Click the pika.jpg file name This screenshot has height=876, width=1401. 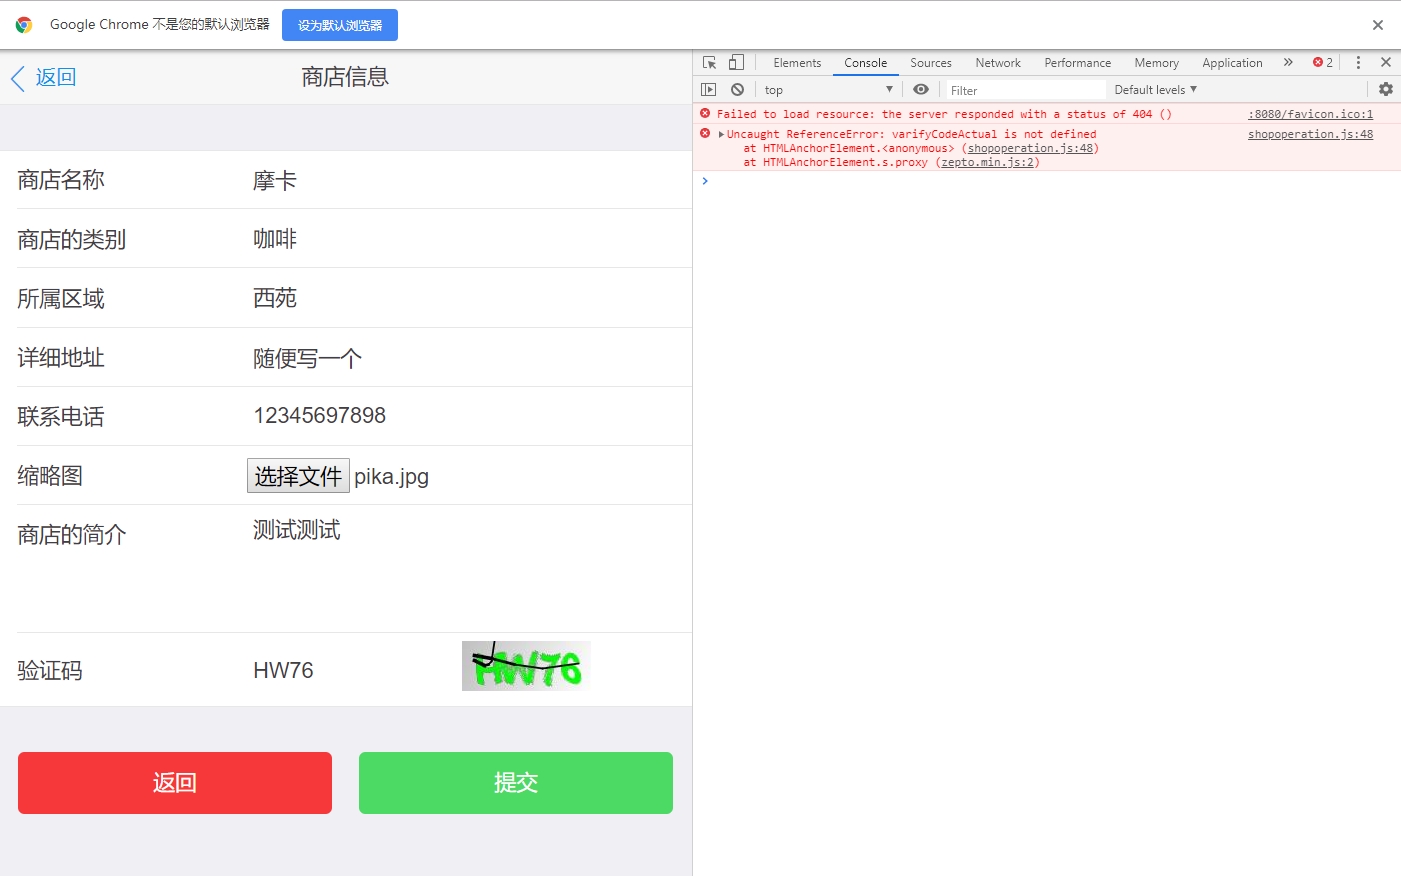(x=391, y=477)
